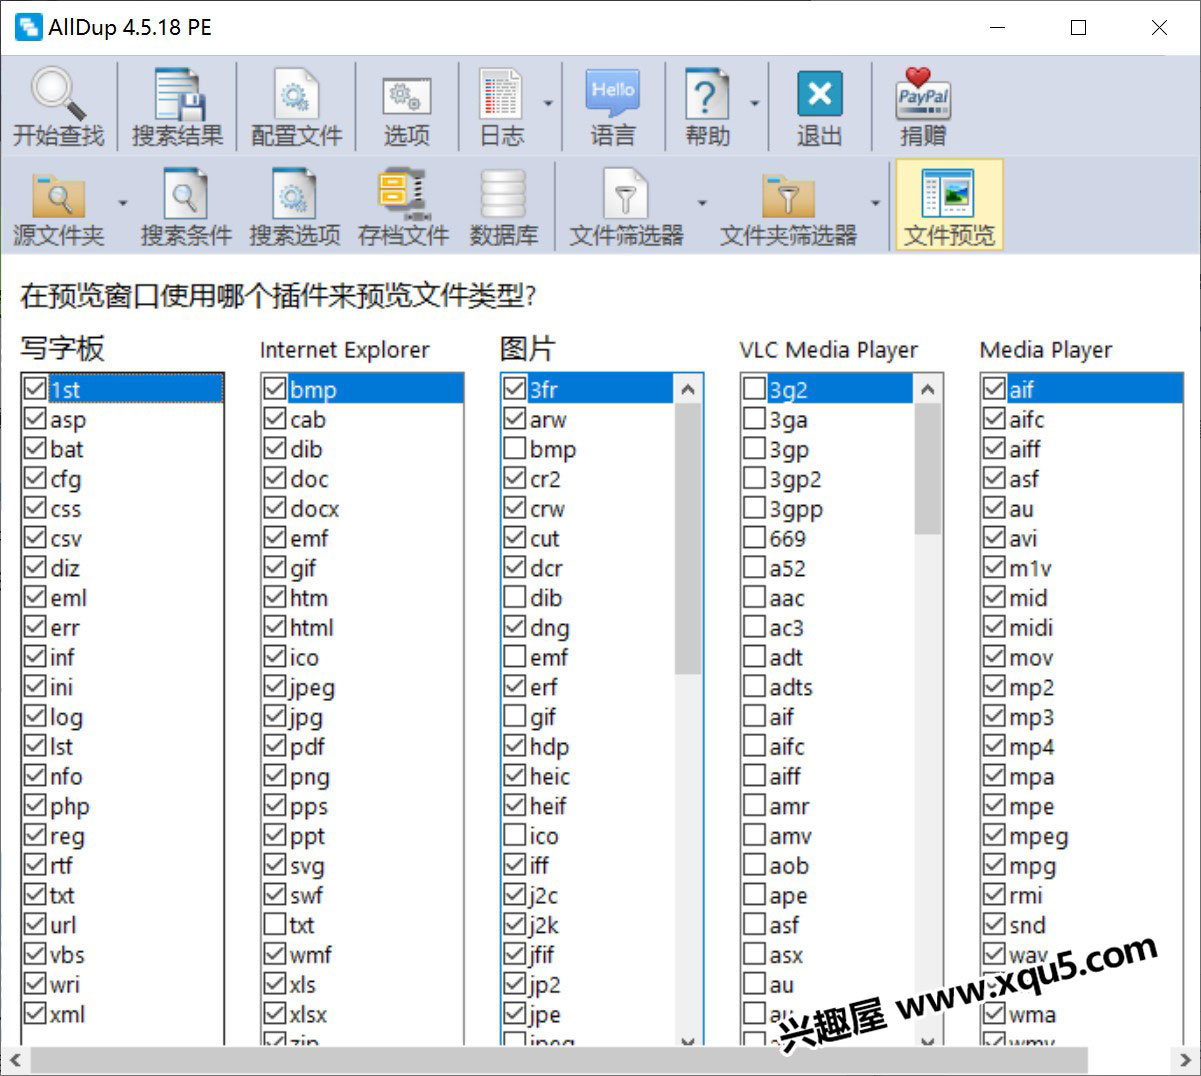Uncheck 1st in the 写字板 list

(x=35, y=388)
